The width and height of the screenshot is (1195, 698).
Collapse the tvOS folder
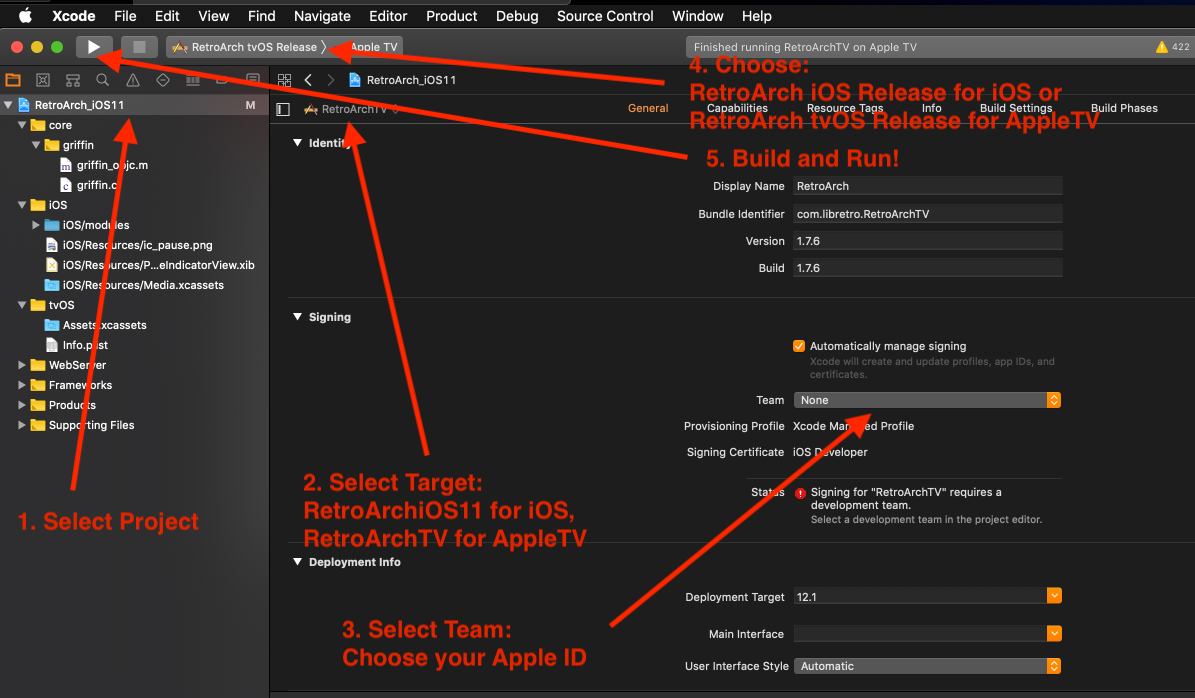22,305
